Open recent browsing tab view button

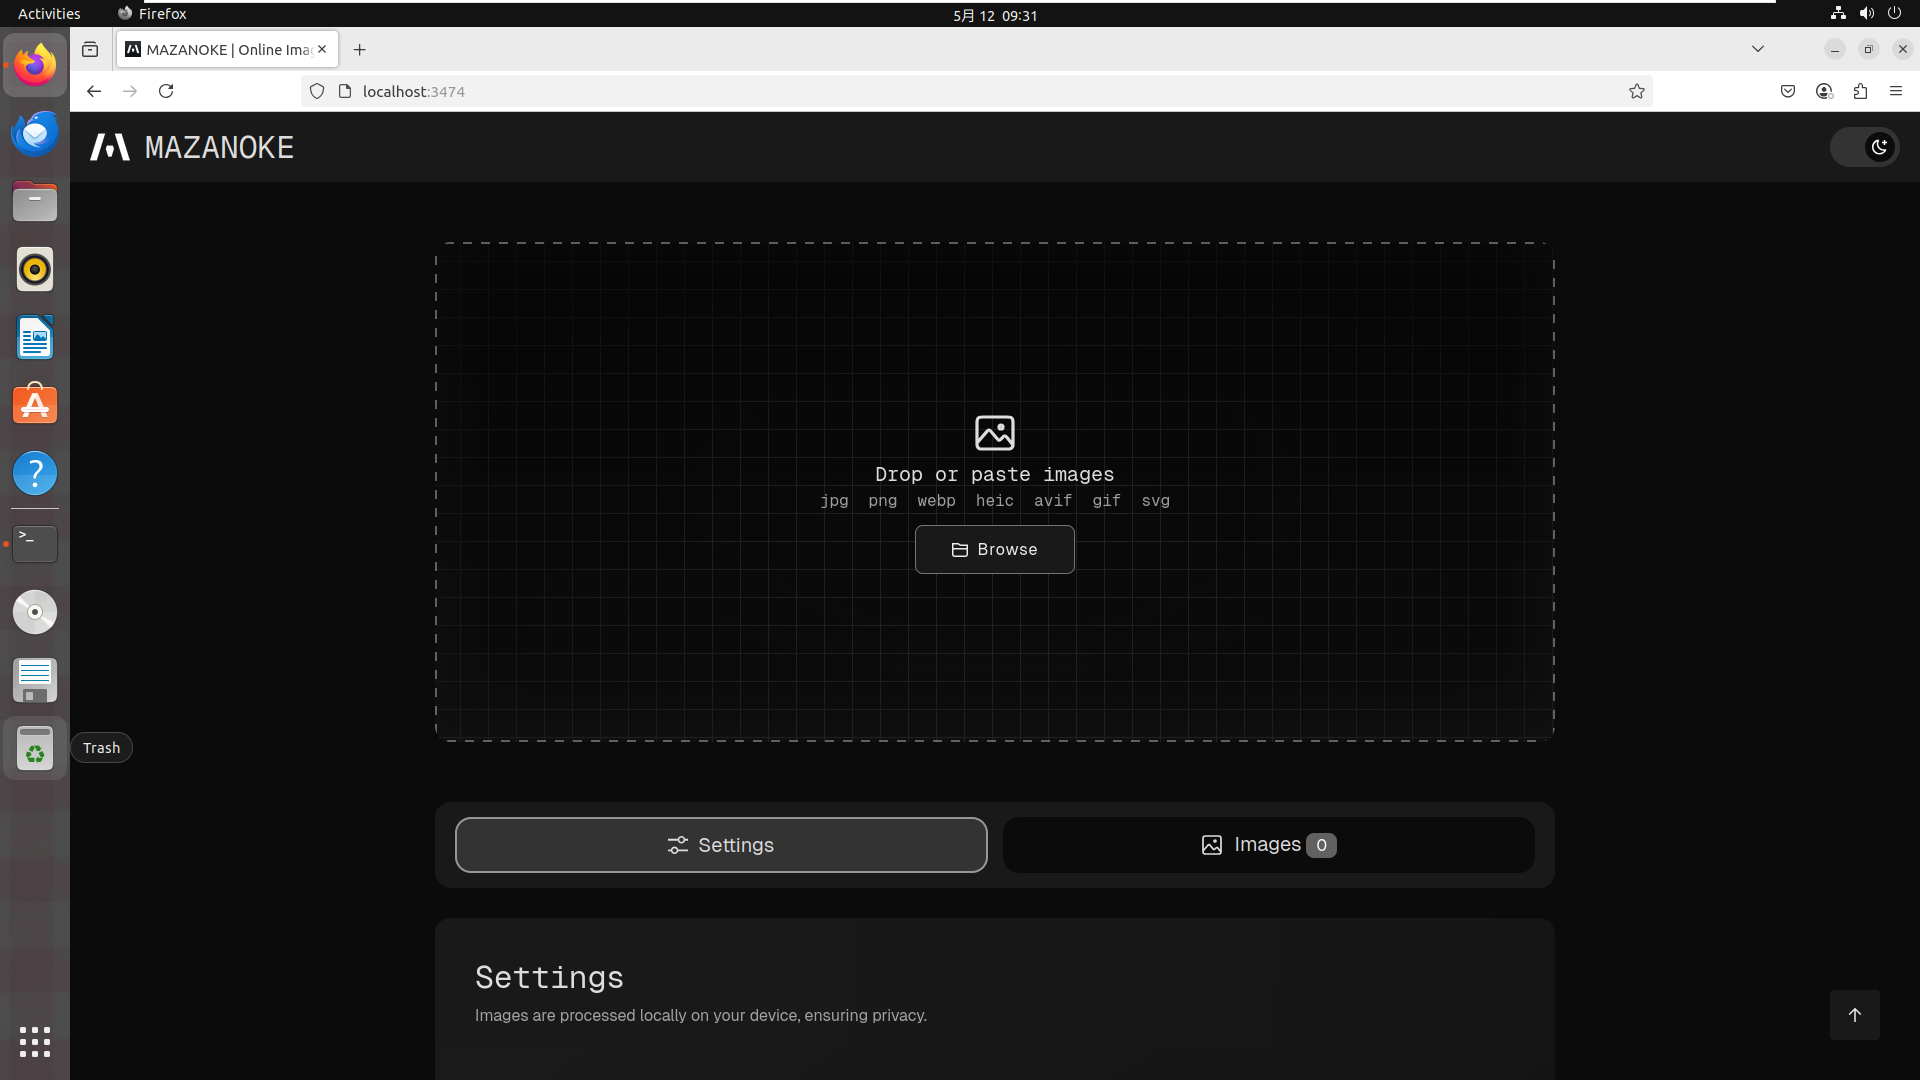[90, 49]
